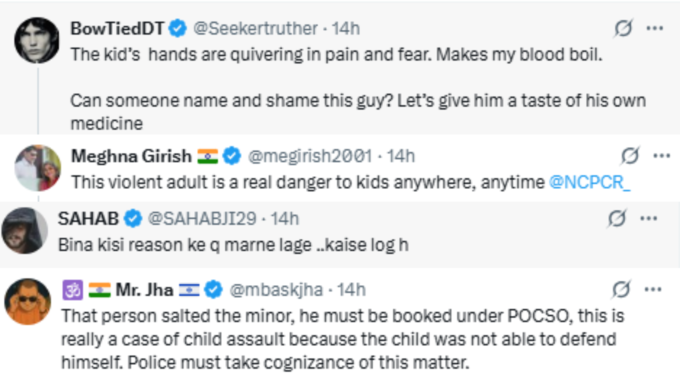
Task: Click the @NCPCR_ mention link
Action: tap(589, 183)
